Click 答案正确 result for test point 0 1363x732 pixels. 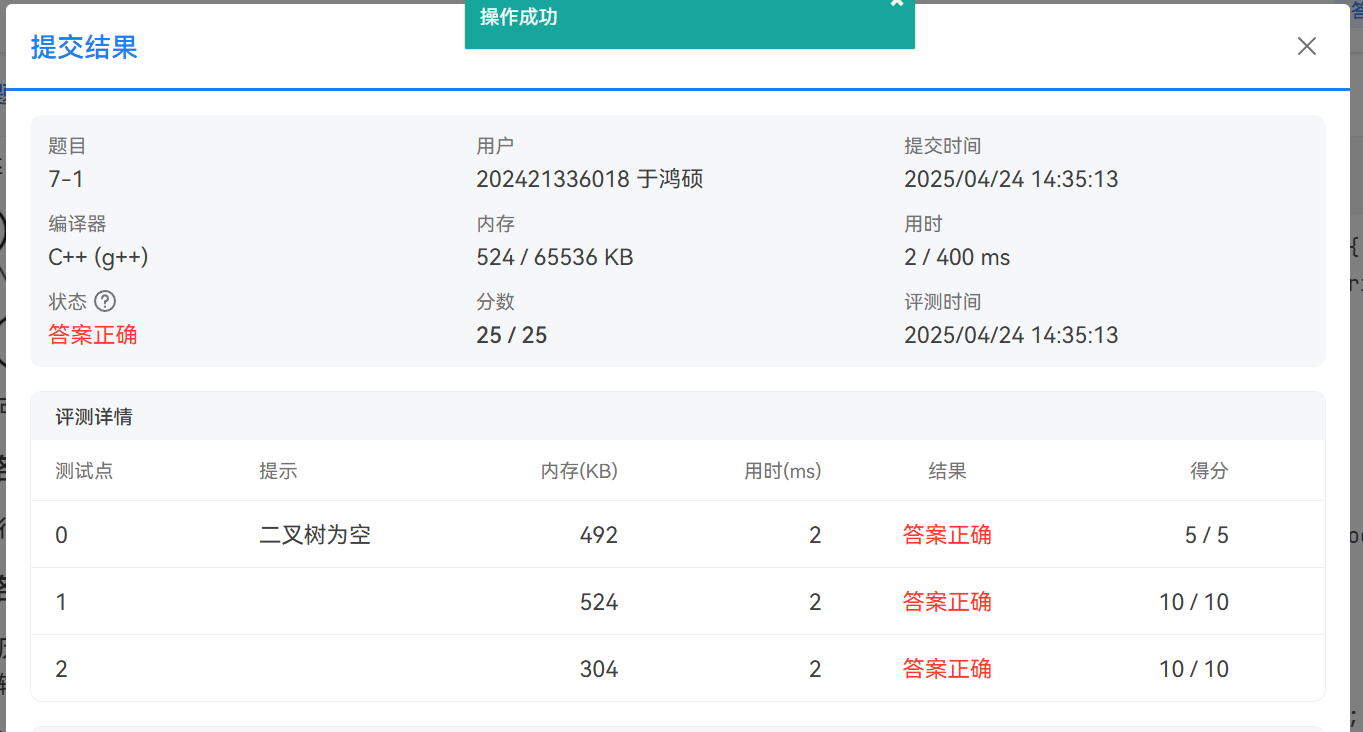coord(947,535)
